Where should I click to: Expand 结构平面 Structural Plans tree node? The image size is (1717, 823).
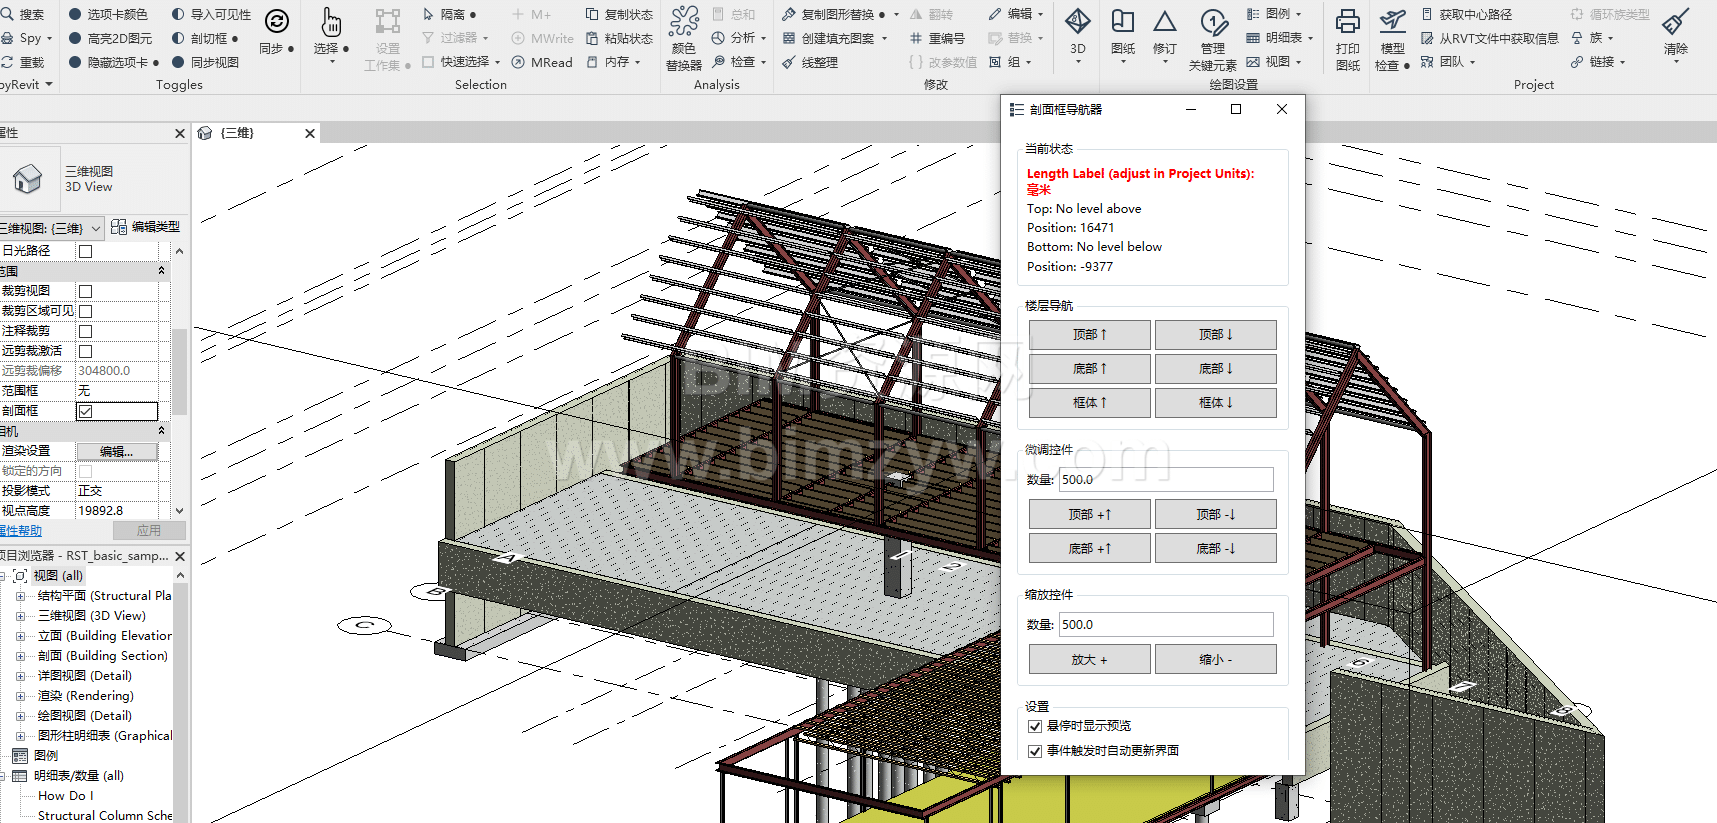[20, 596]
